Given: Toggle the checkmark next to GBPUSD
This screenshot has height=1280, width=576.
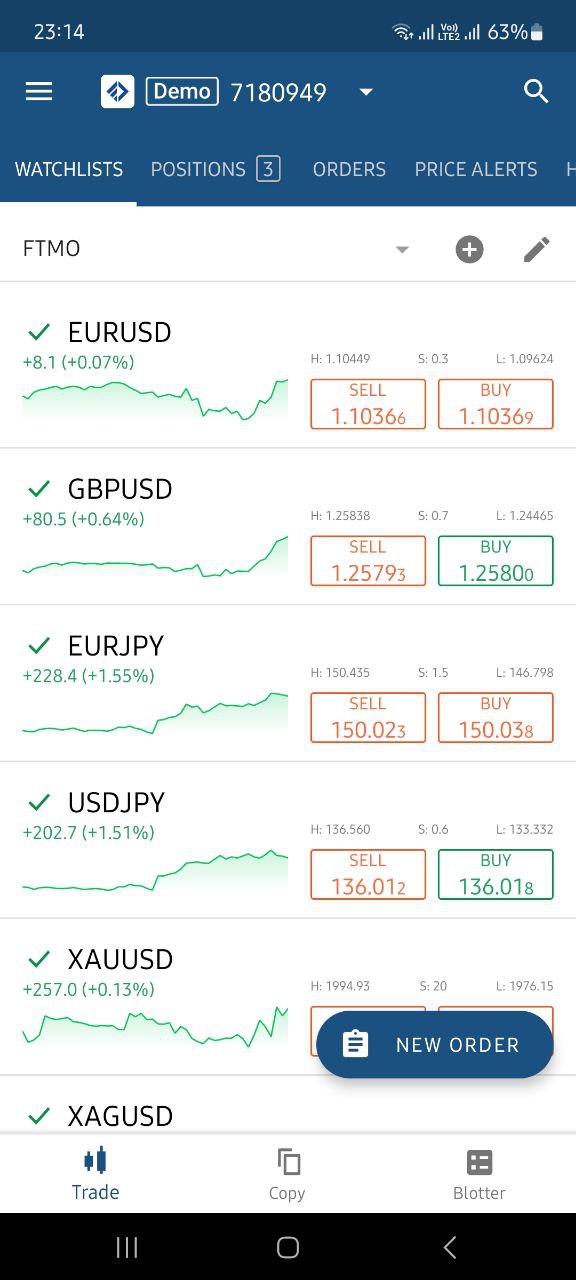Looking at the screenshot, I should [39, 489].
